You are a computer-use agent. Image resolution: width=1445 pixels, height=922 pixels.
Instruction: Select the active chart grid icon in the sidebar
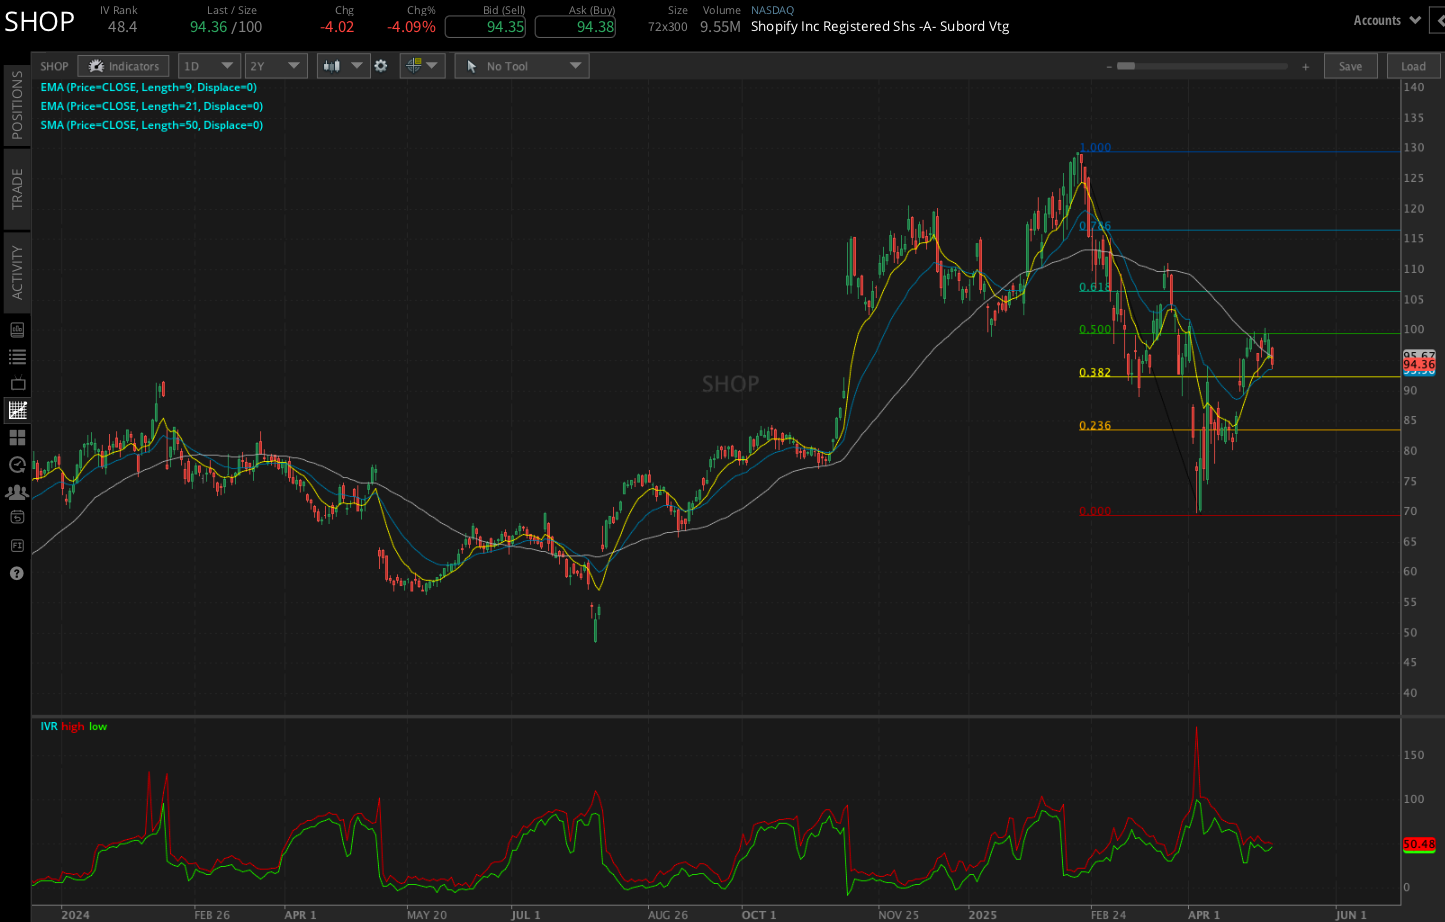17,410
